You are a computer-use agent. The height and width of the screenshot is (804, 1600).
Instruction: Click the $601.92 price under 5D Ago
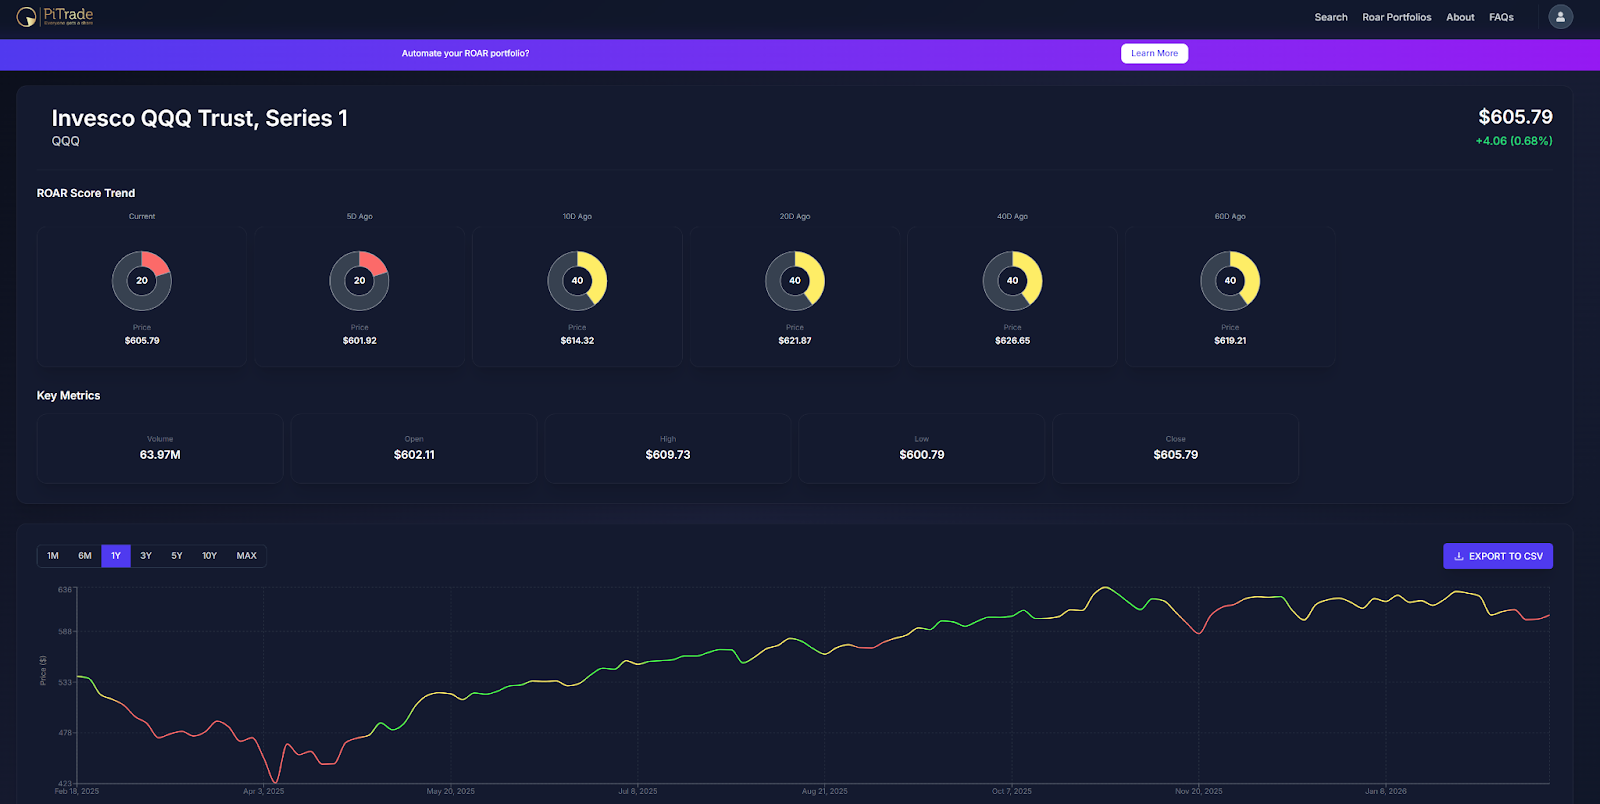click(x=360, y=341)
